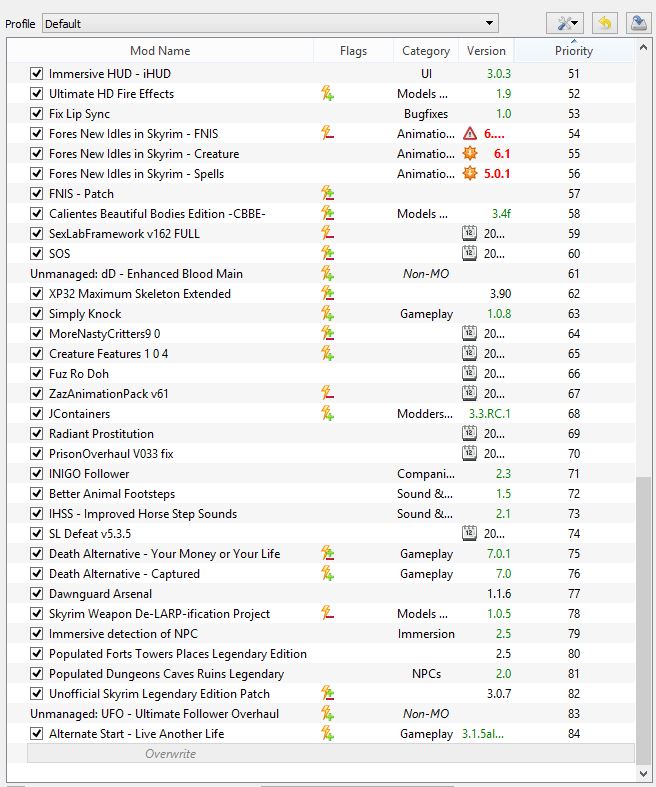Click flag icon for MoreNastyCritters9 0
This screenshot has height=787, width=656.
327,334
